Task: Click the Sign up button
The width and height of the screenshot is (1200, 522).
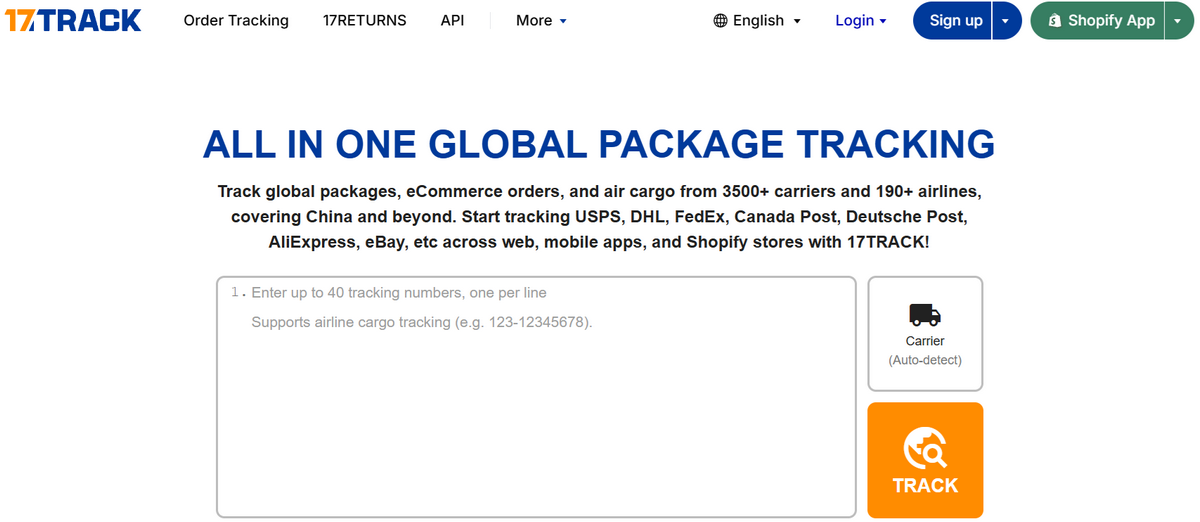Action: click(x=953, y=21)
